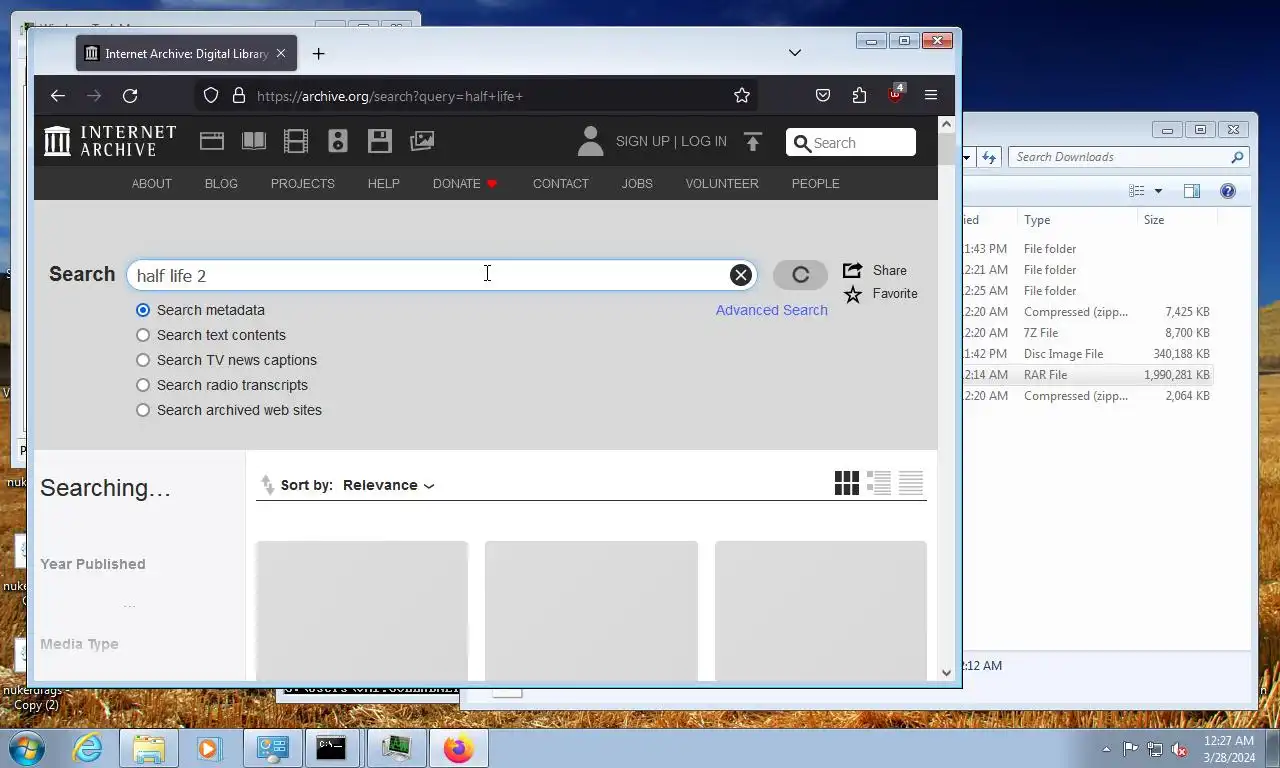Select the Internet Archive browser tab
This screenshot has width=1280, height=768.
(185, 54)
